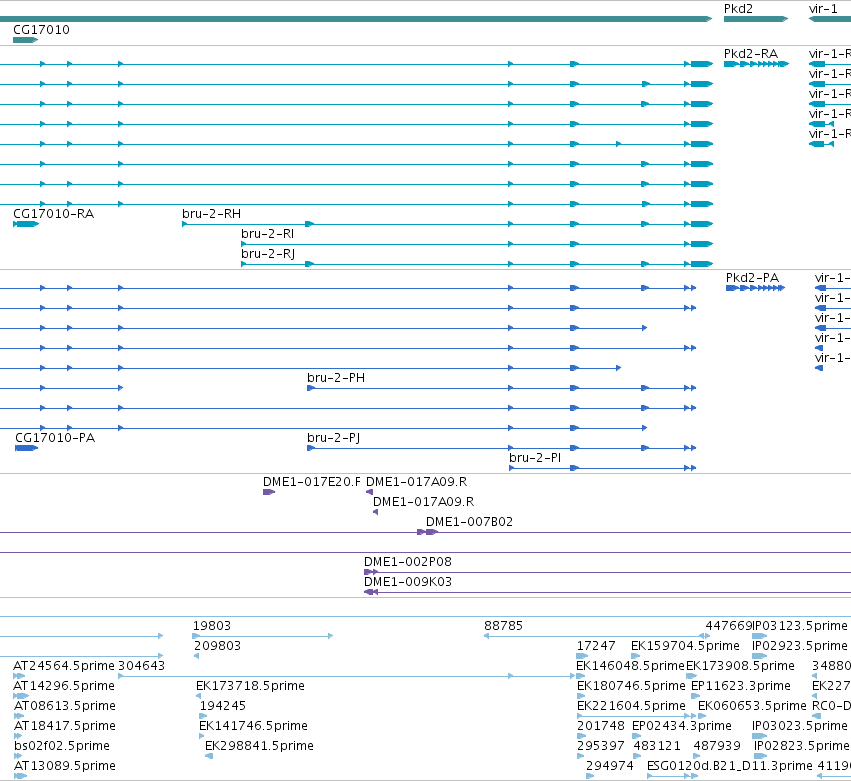Open the bru-2-RJ transcript label
Screen dimensions: 851x781
pyautogui.click(x=268, y=254)
